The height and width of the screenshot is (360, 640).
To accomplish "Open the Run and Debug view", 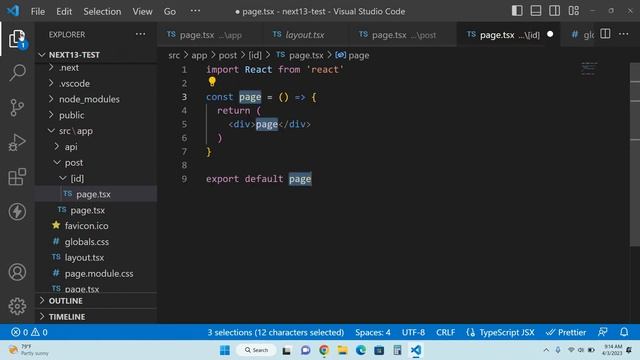I will 17,142.
